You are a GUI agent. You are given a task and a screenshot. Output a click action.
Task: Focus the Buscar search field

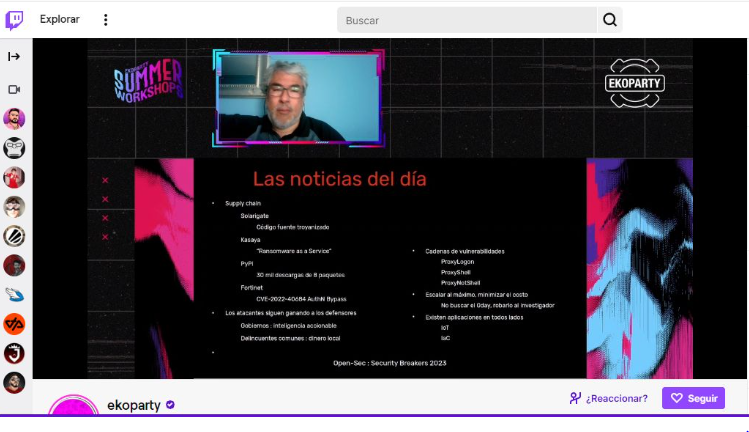pyautogui.click(x=467, y=20)
